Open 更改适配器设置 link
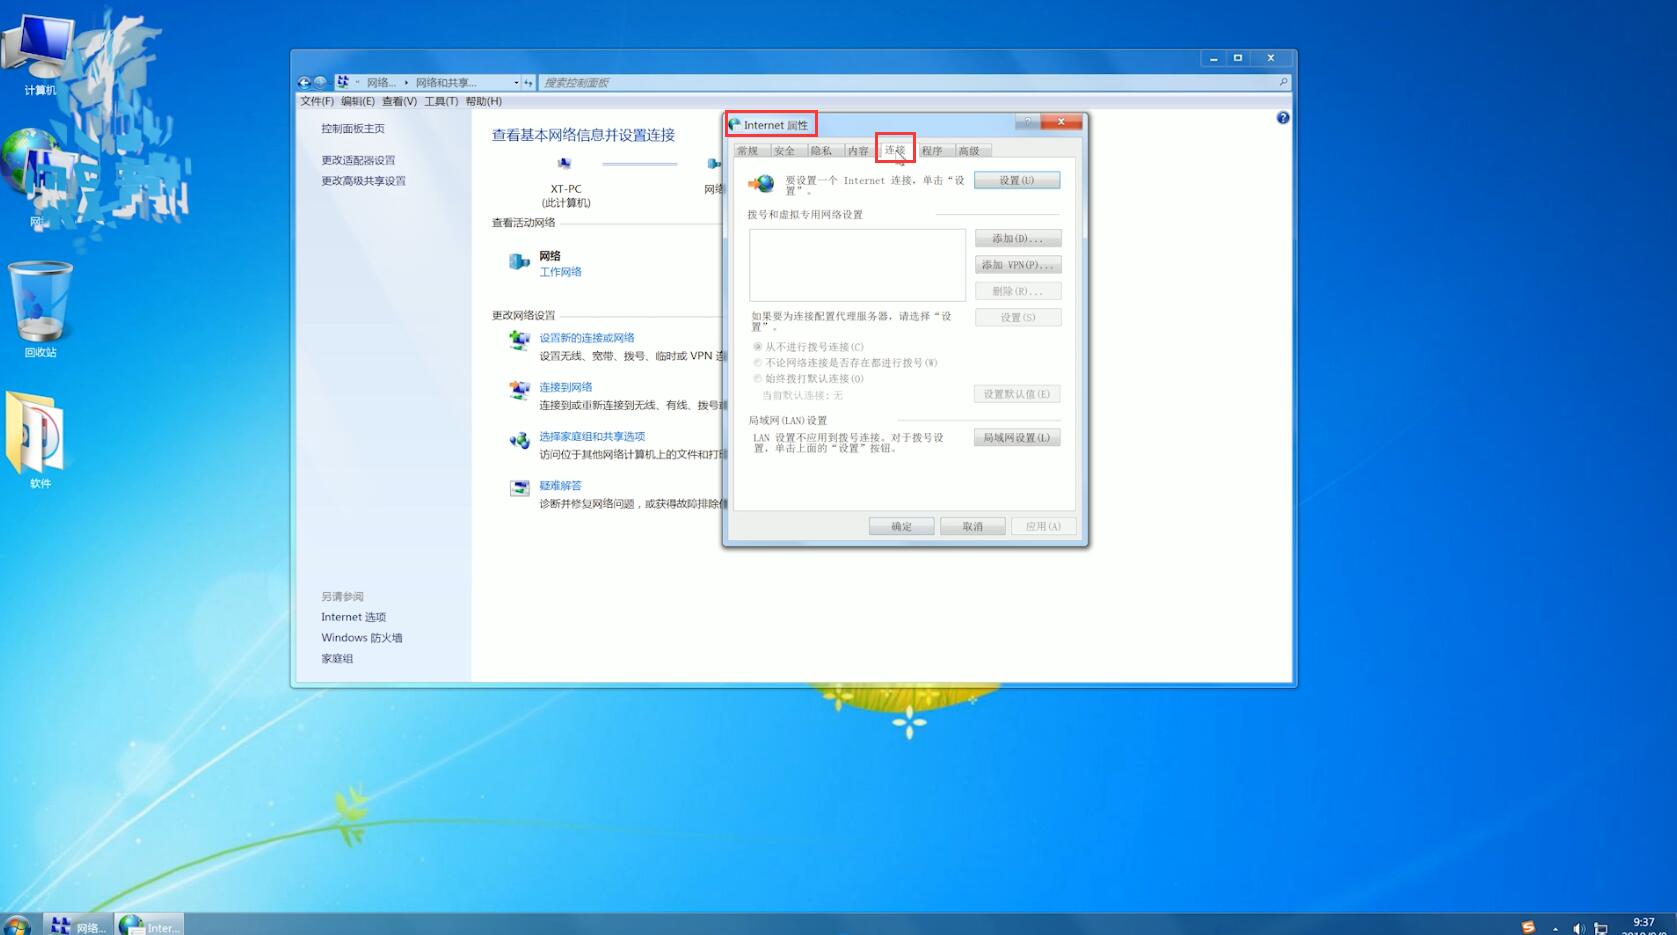 [x=358, y=160]
